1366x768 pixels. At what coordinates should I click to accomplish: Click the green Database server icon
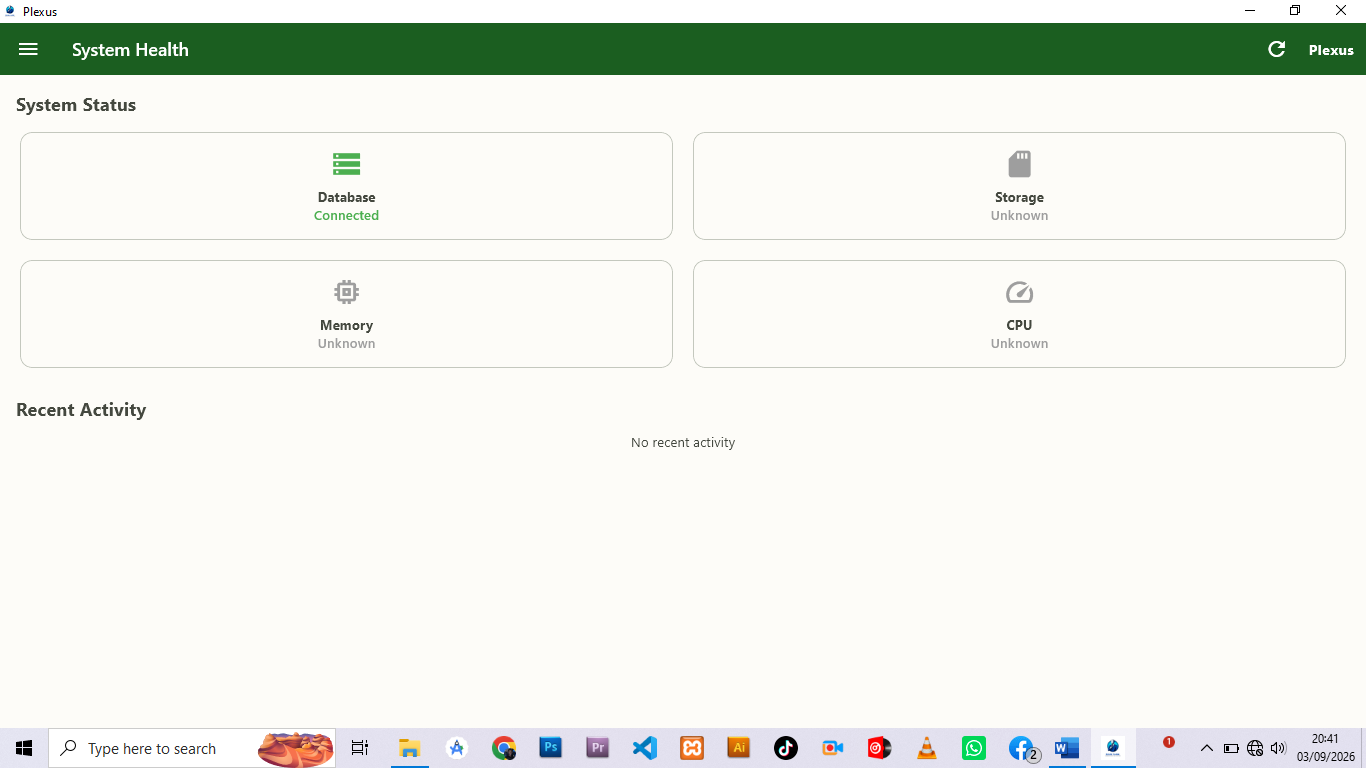(x=346, y=164)
